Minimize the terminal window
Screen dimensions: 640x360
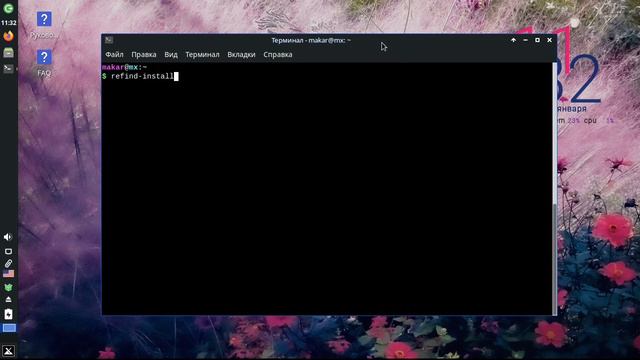[525, 40]
